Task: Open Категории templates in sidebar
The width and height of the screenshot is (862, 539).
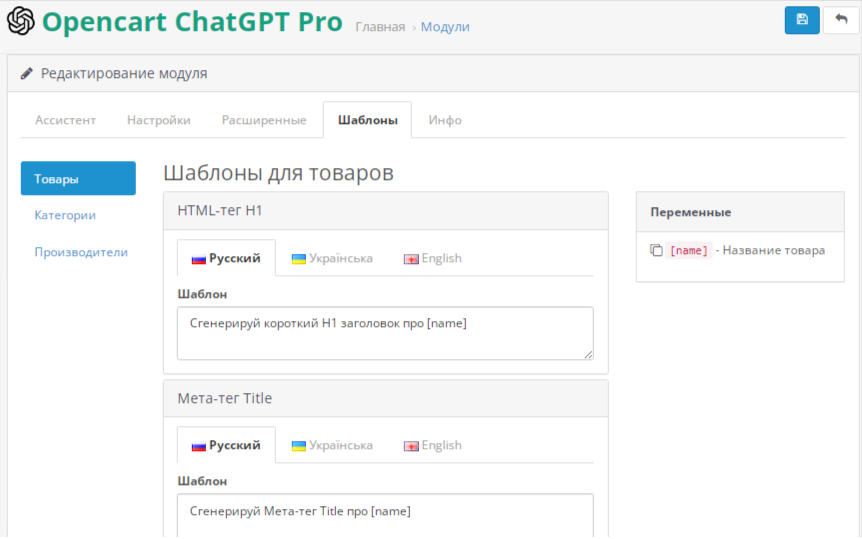Action: click(x=65, y=215)
